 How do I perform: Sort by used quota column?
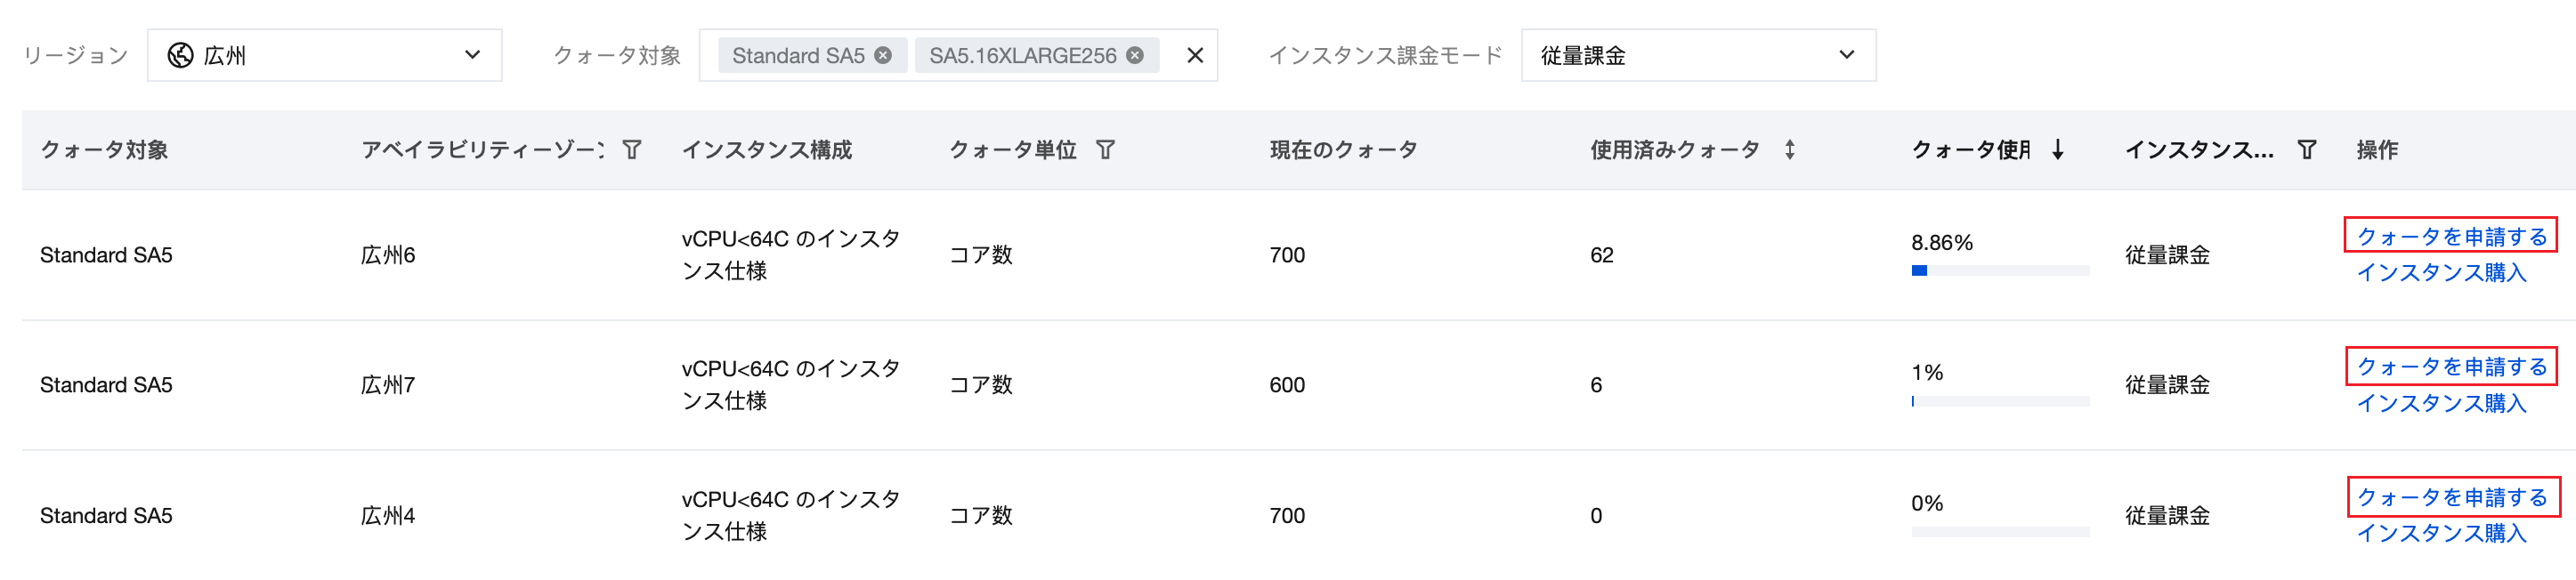coord(1790,150)
